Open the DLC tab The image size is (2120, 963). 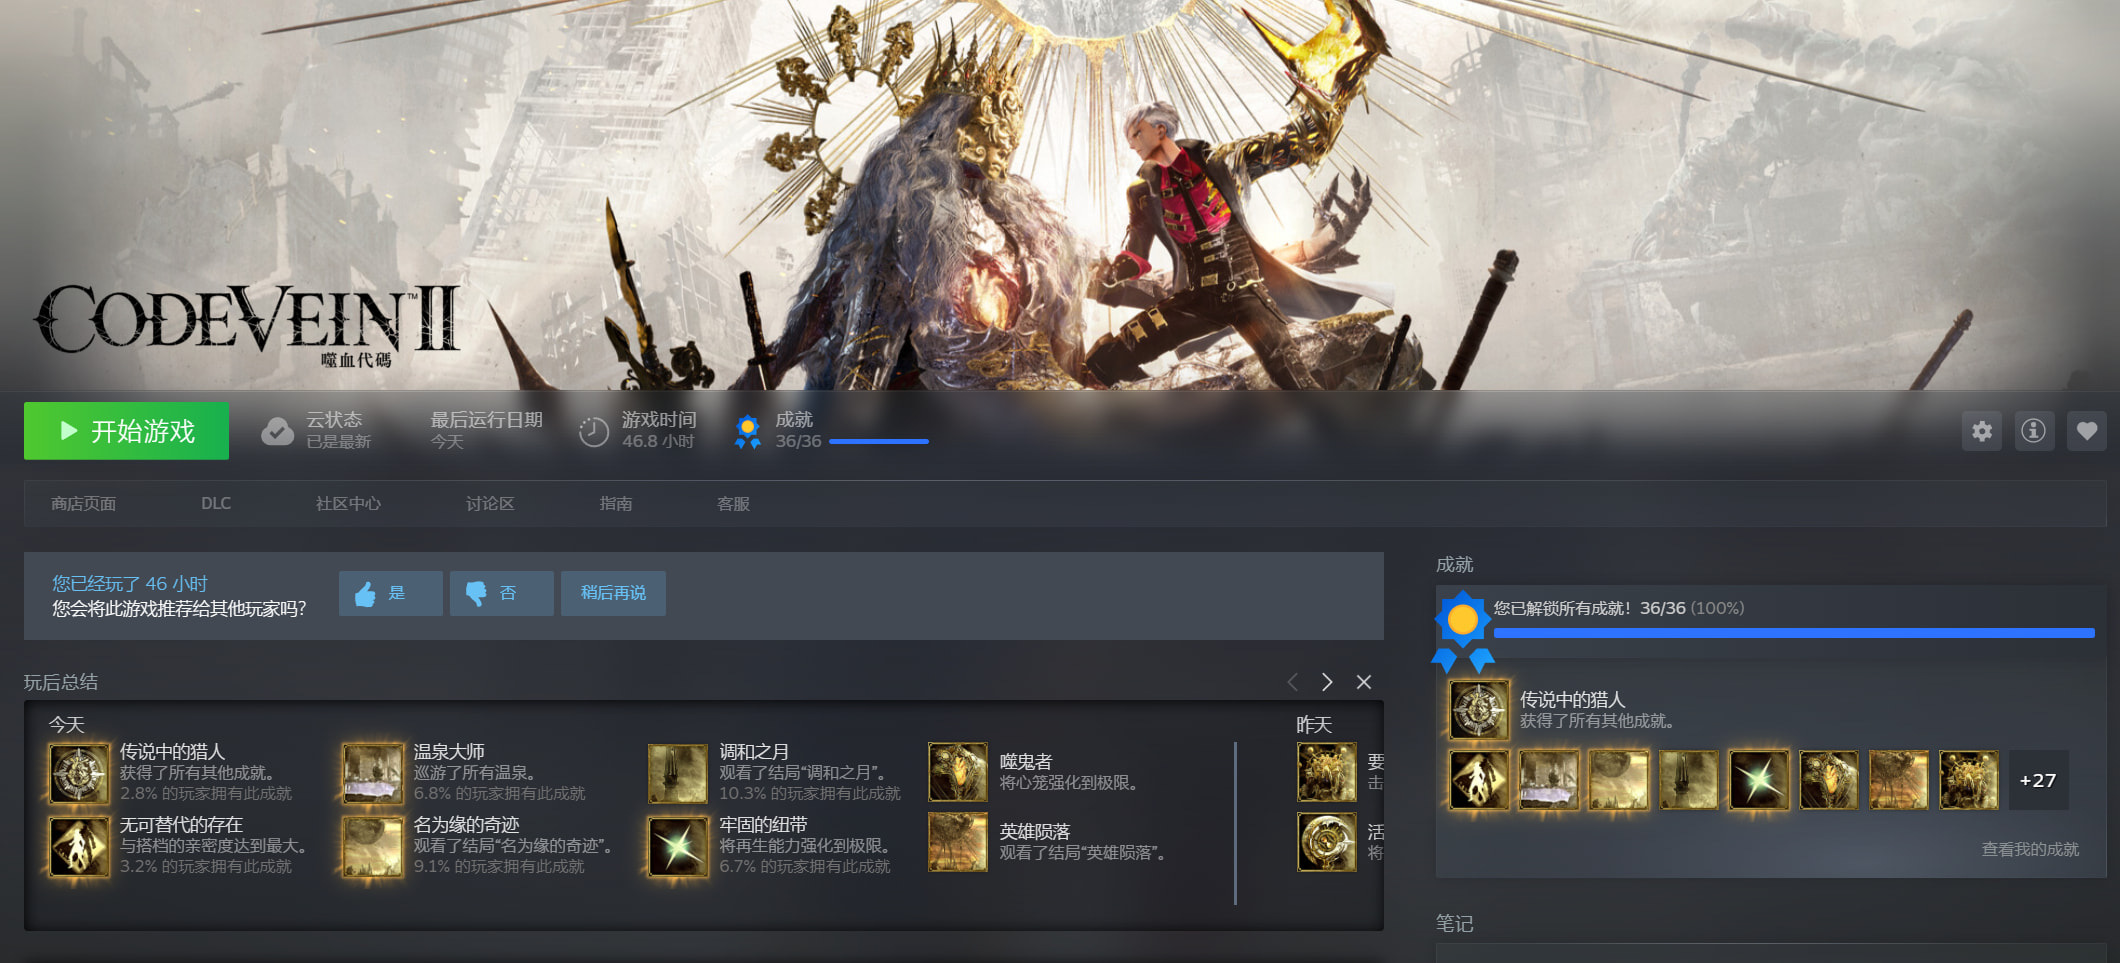point(215,504)
